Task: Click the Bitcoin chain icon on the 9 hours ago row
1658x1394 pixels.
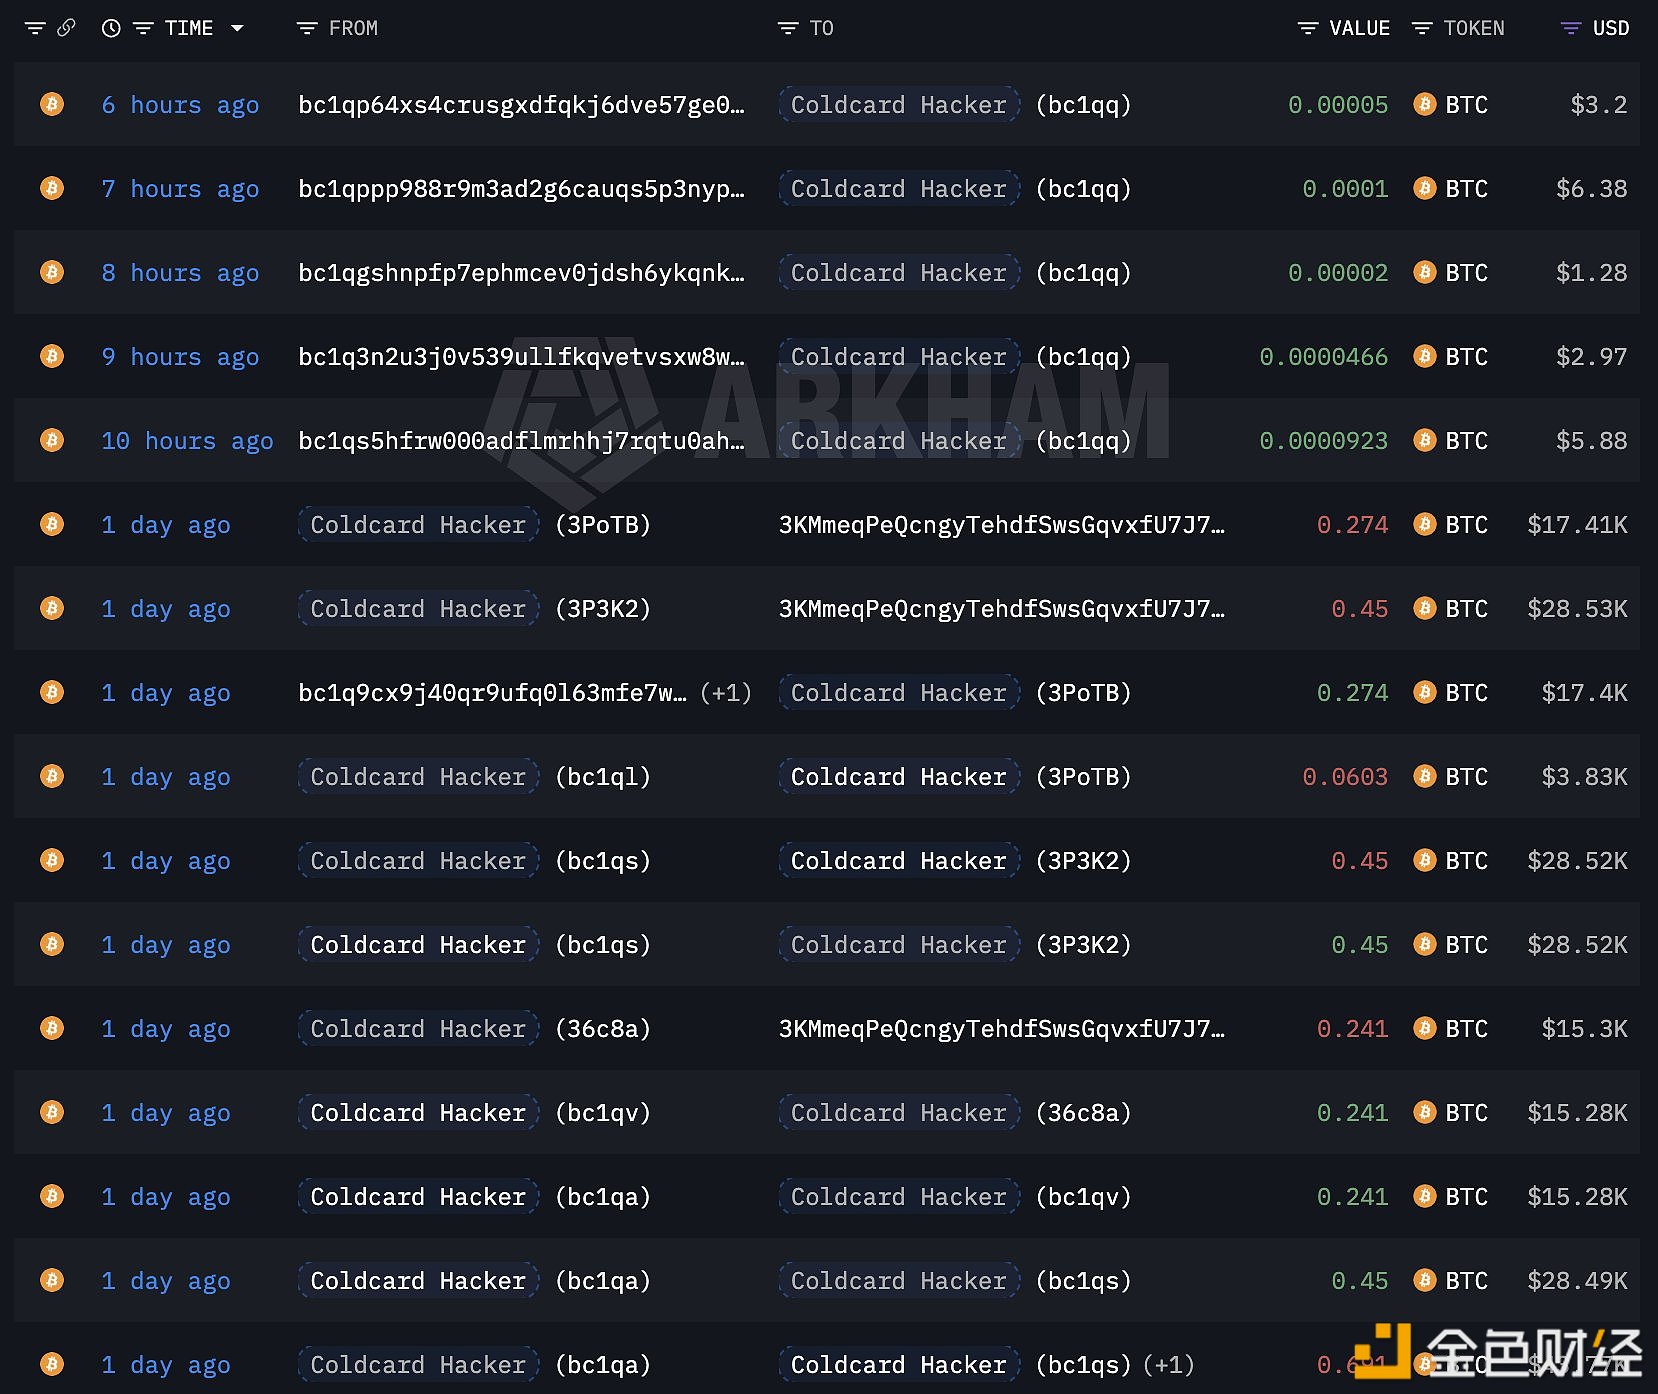Action: [x=52, y=356]
